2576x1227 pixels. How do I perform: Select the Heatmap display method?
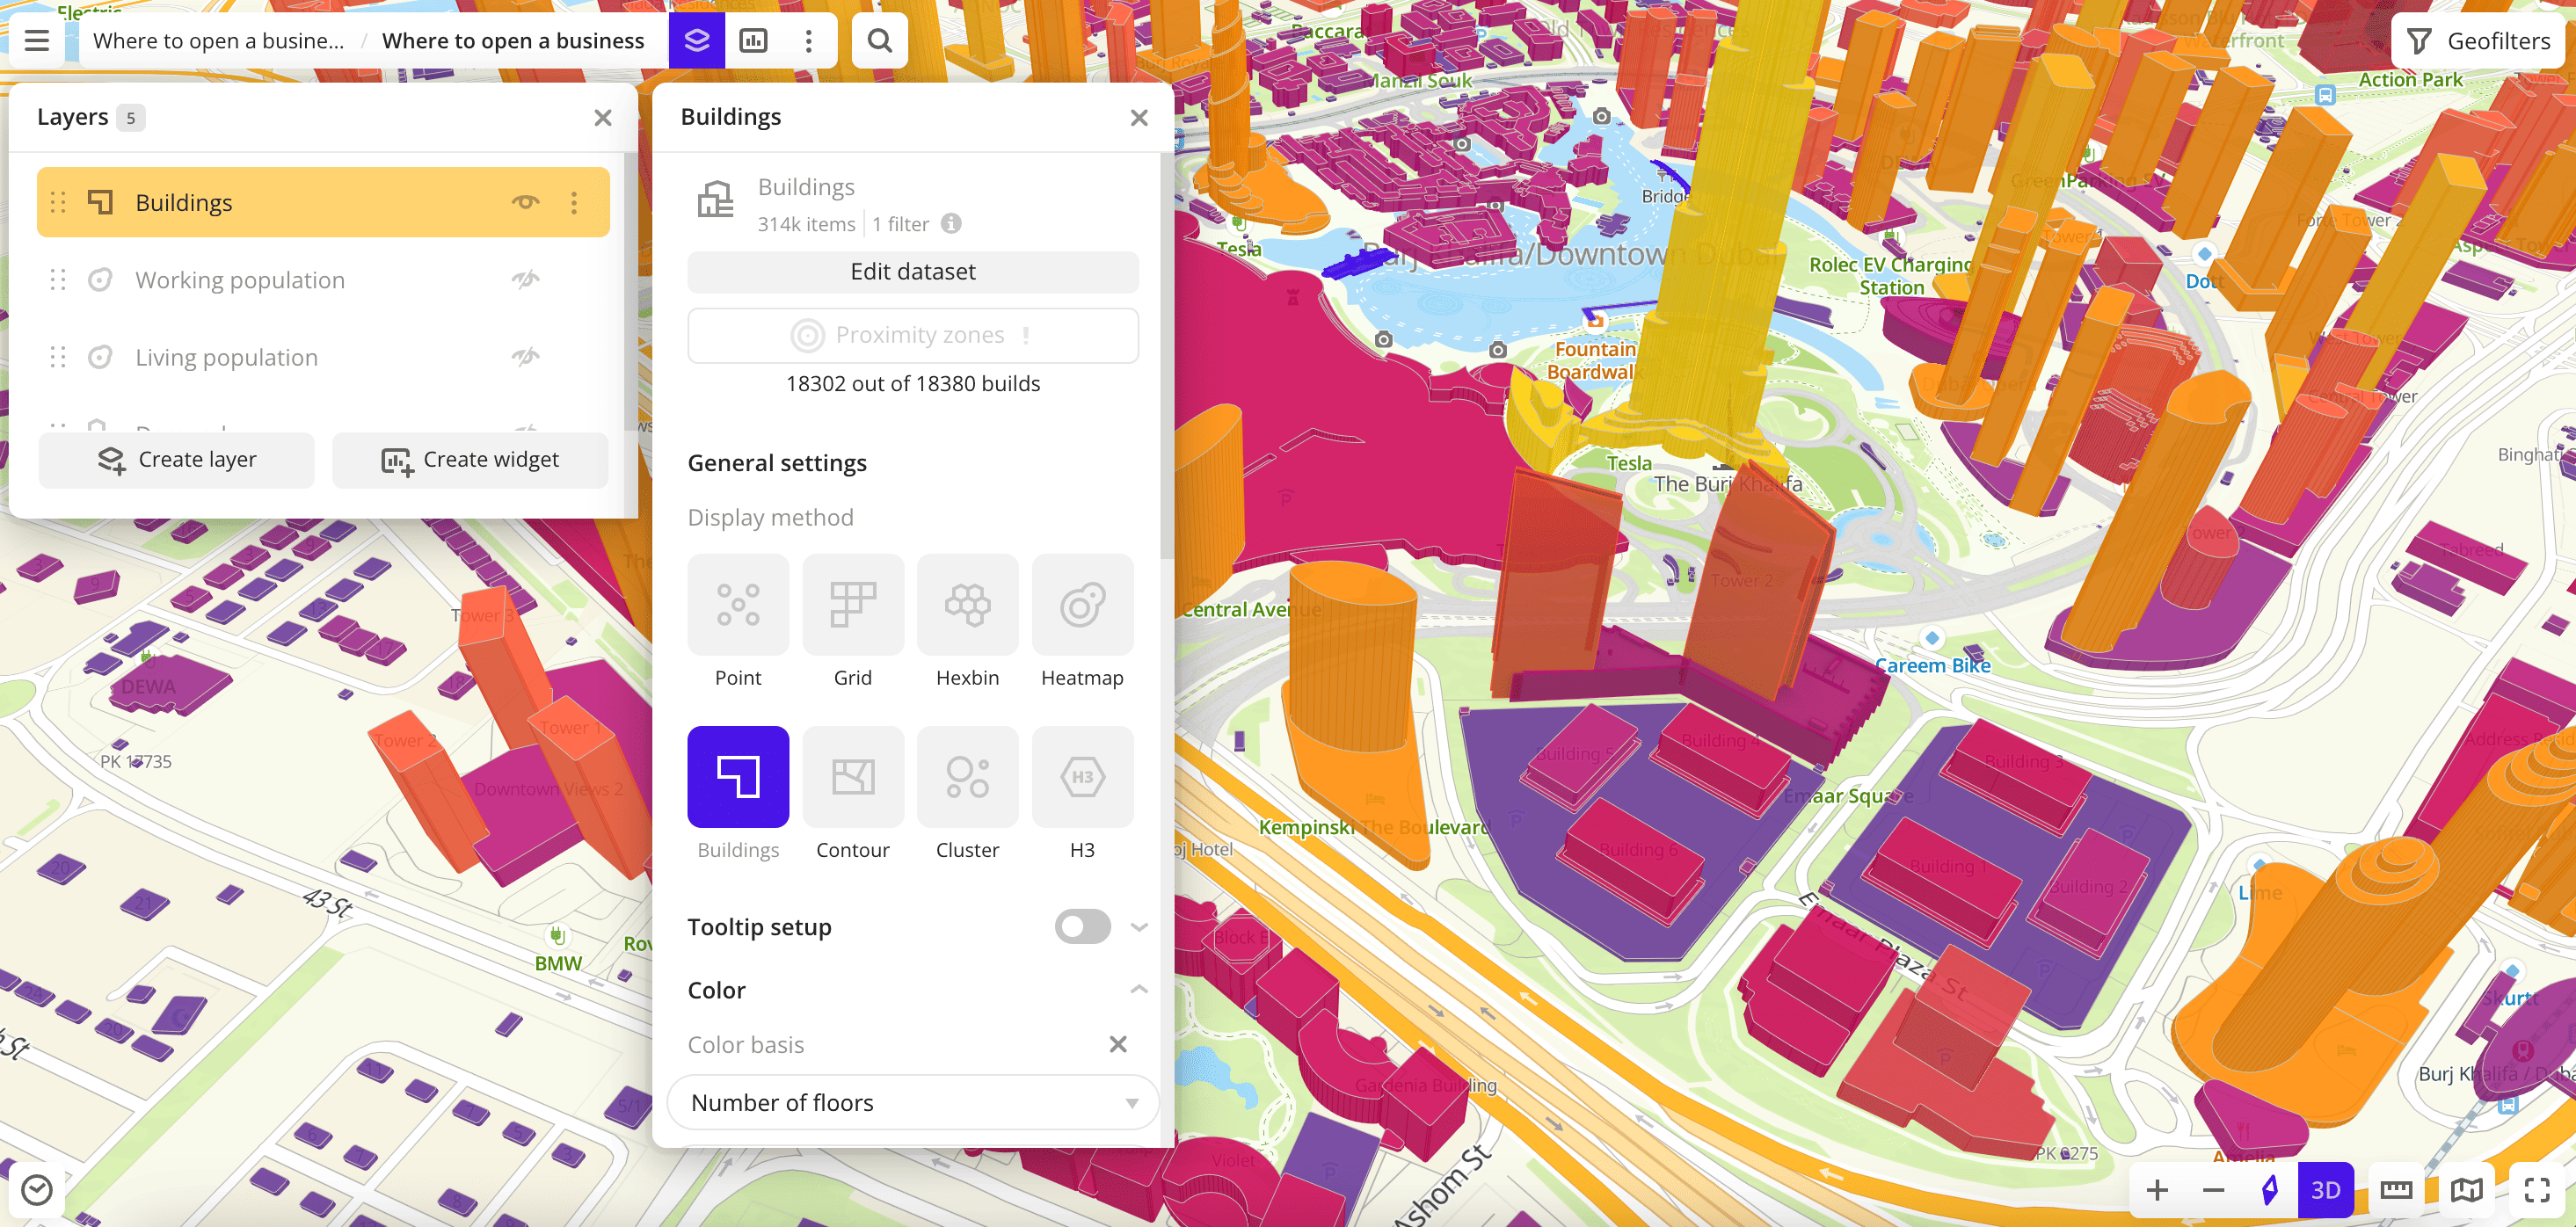tap(1082, 605)
